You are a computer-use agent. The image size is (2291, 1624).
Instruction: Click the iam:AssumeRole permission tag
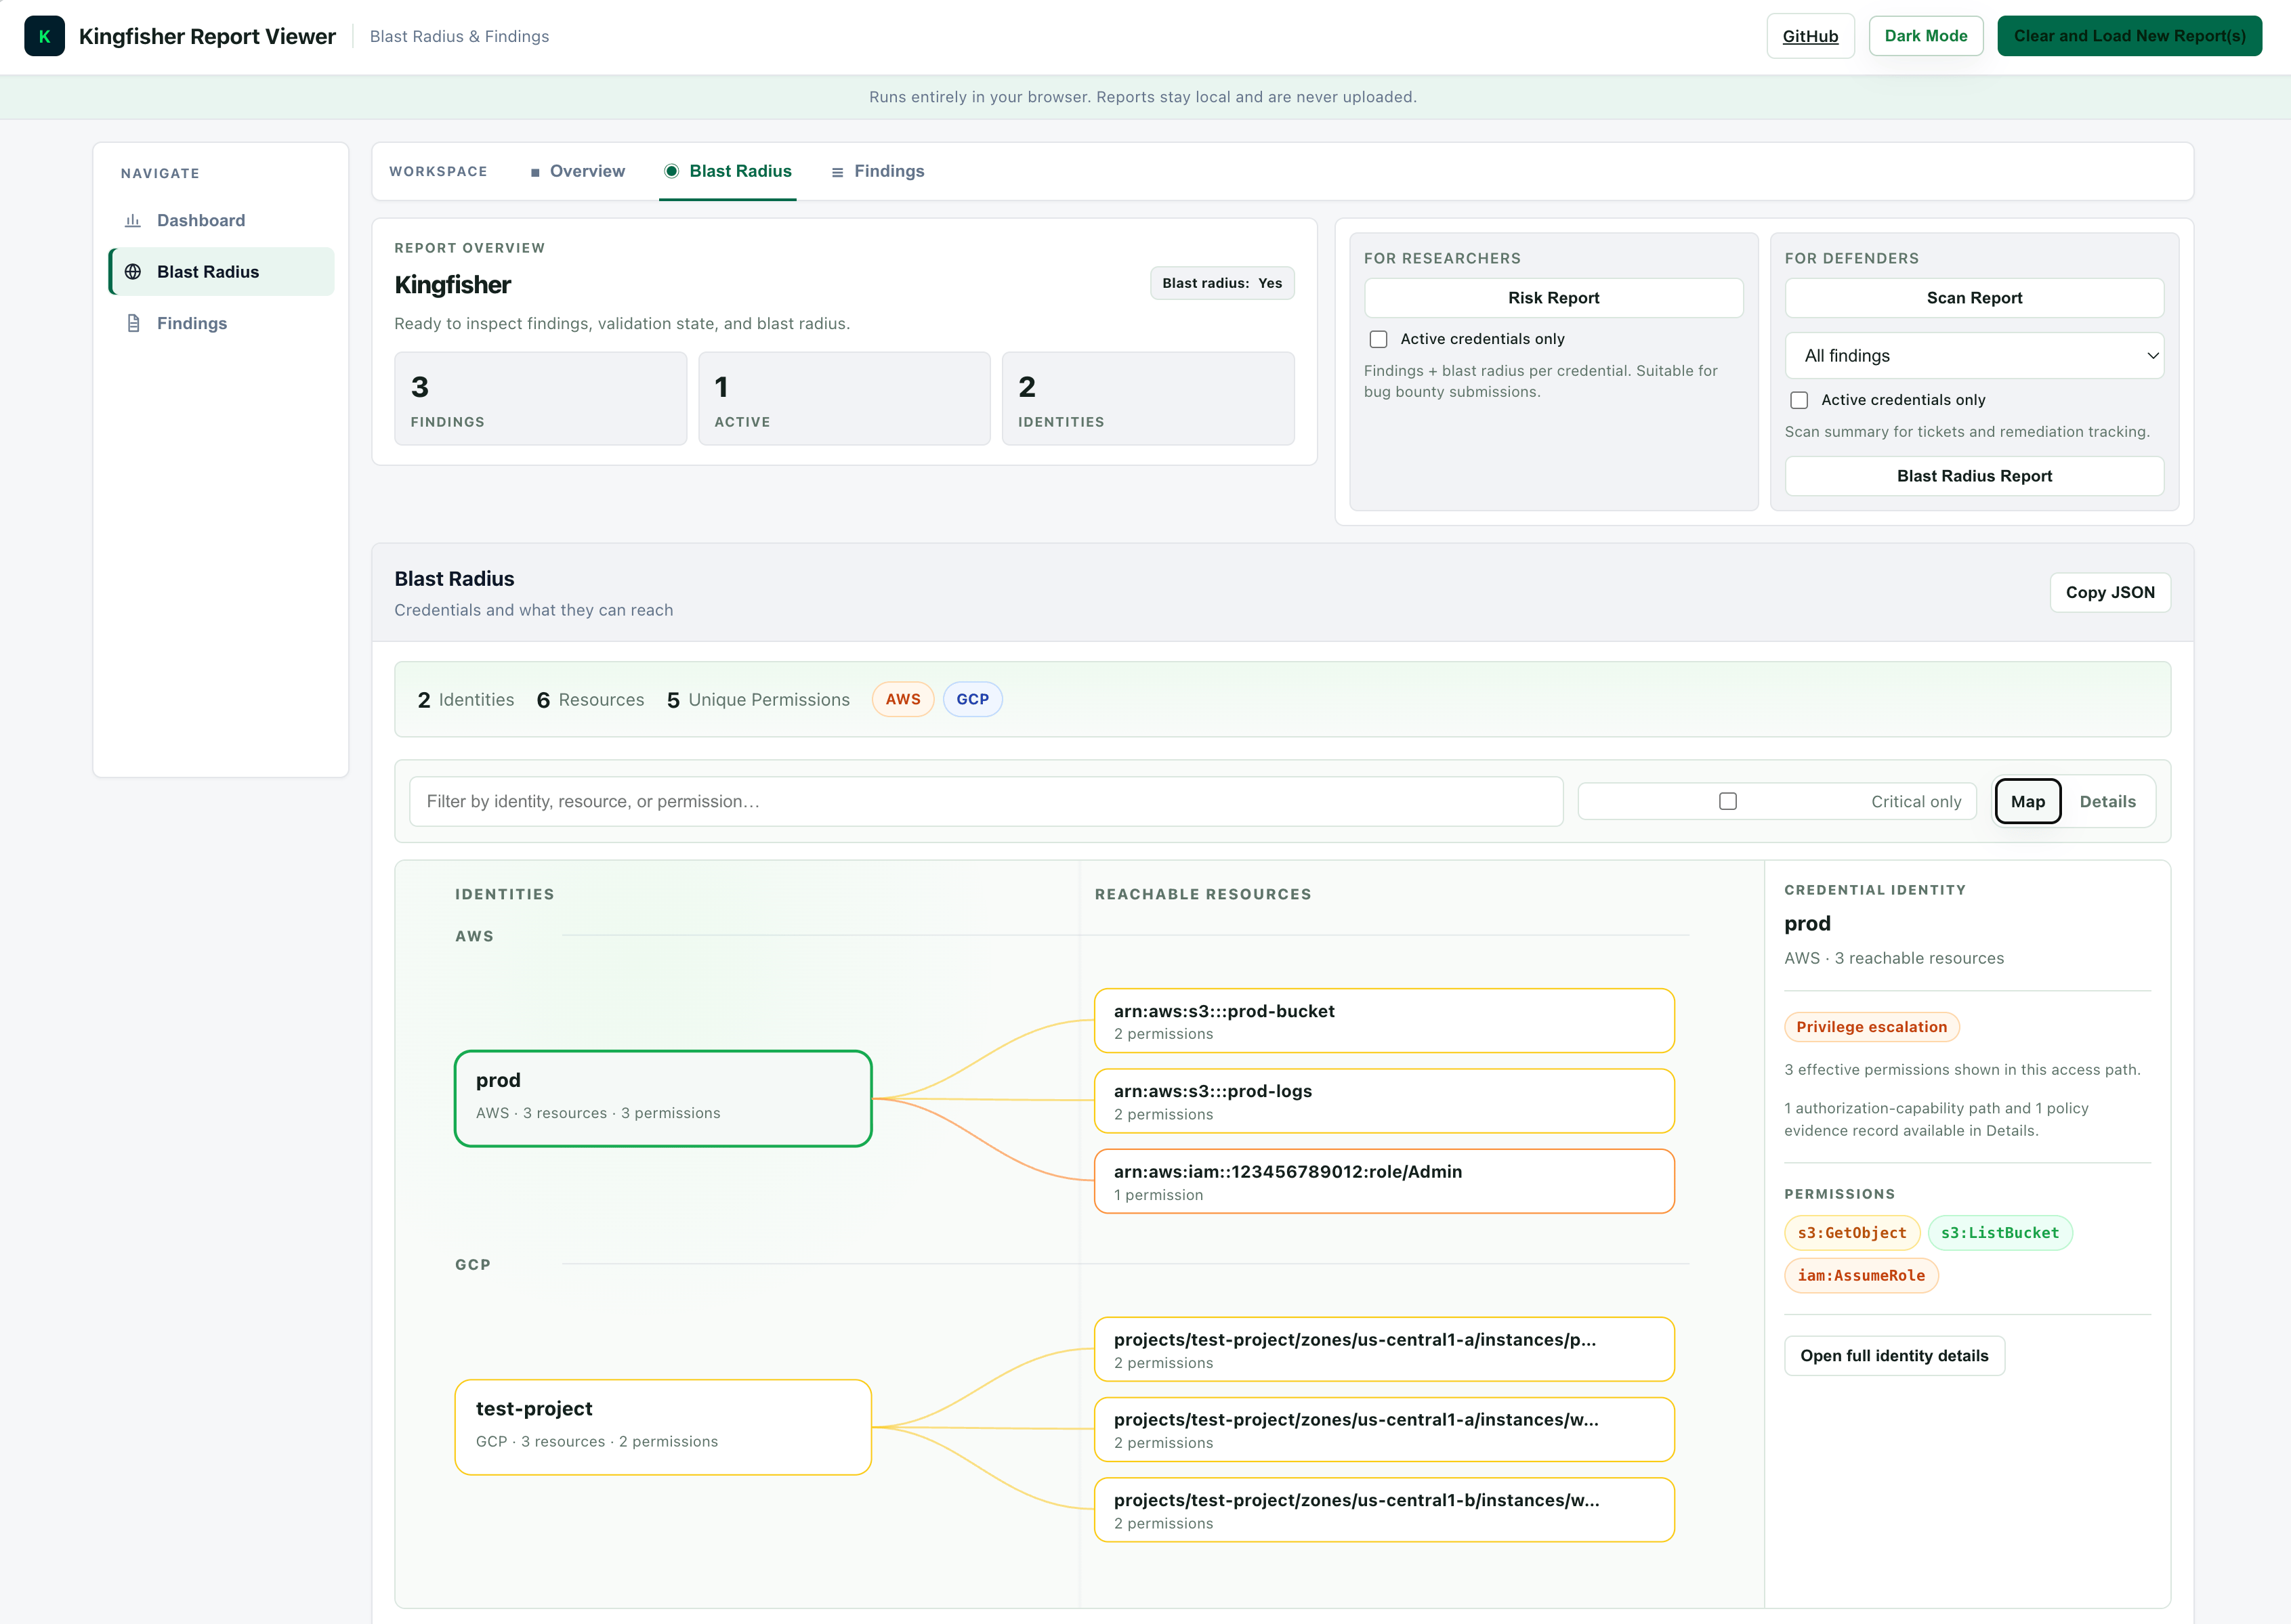pos(1861,1275)
